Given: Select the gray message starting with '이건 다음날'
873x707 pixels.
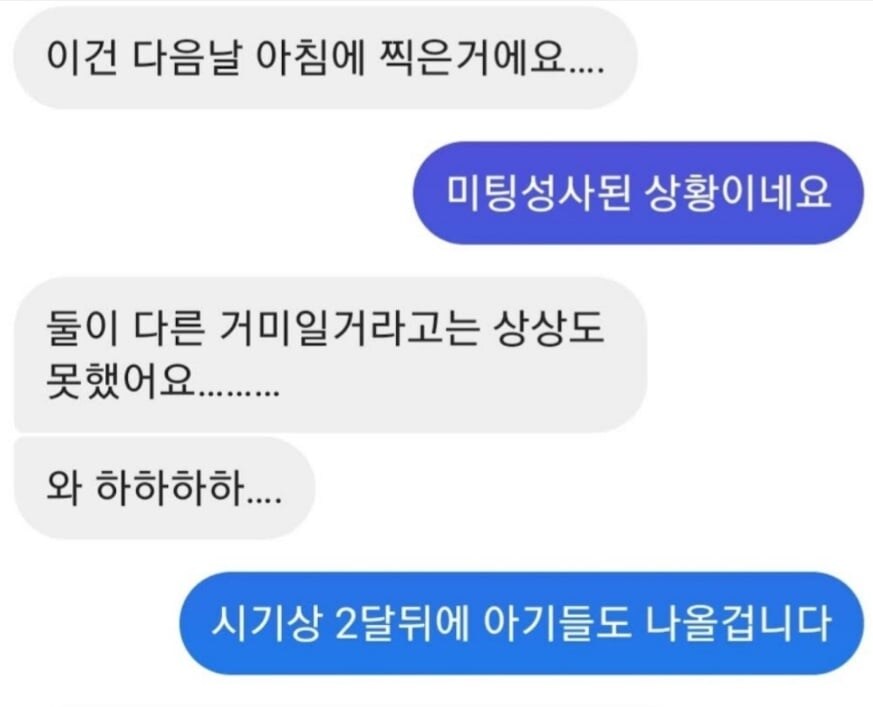Looking at the screenshot, I should pos(325,58).
